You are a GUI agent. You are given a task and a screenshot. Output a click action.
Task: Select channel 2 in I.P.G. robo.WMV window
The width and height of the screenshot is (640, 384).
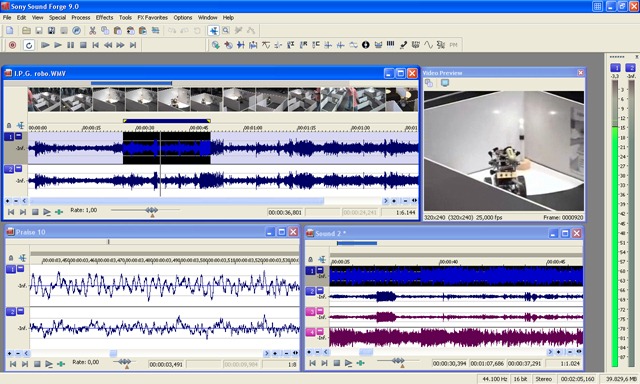click(9, 169)
